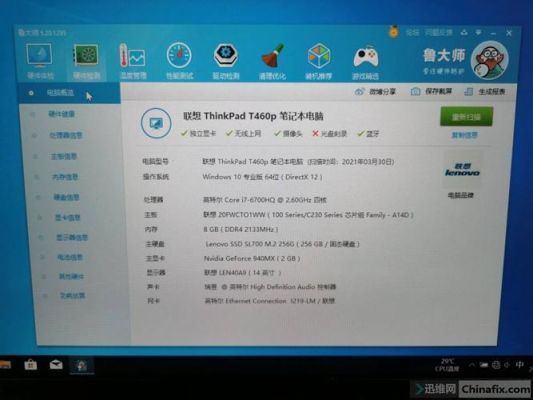Click the CPU temperature readout in taskbar

[x=447, y=365]
